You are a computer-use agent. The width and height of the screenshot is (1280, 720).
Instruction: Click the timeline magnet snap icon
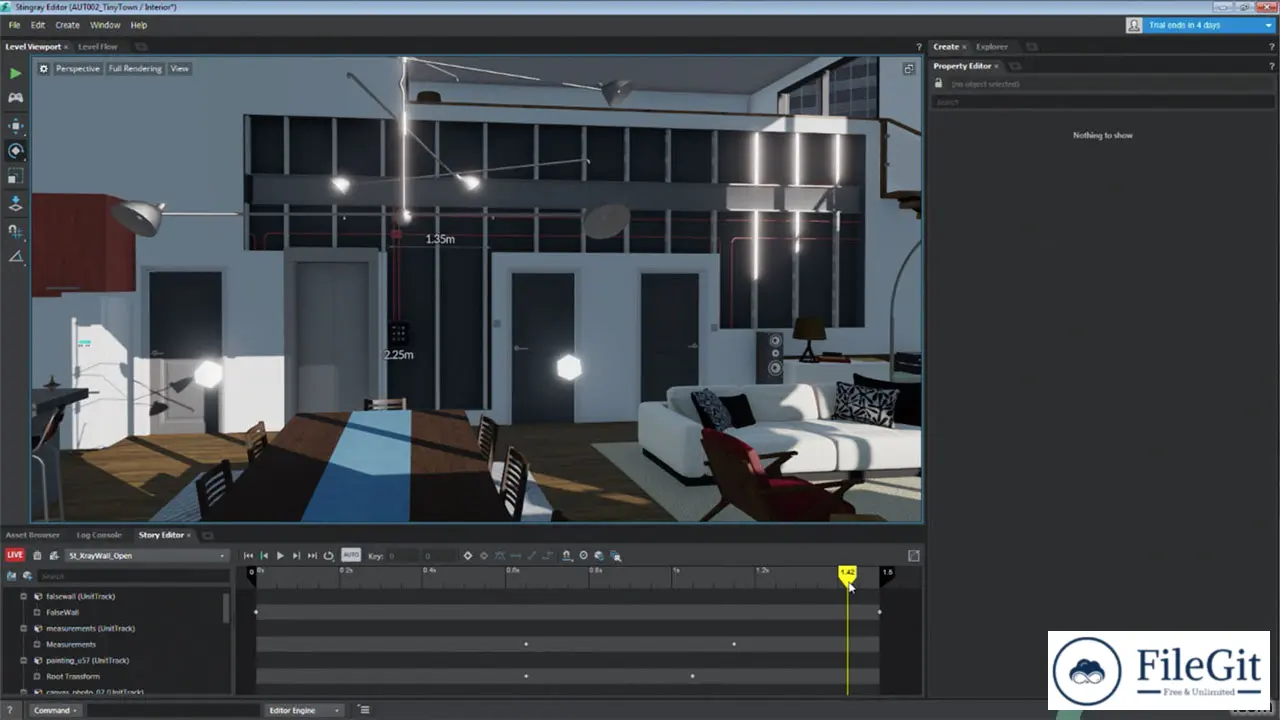click(x=567, y=556)
